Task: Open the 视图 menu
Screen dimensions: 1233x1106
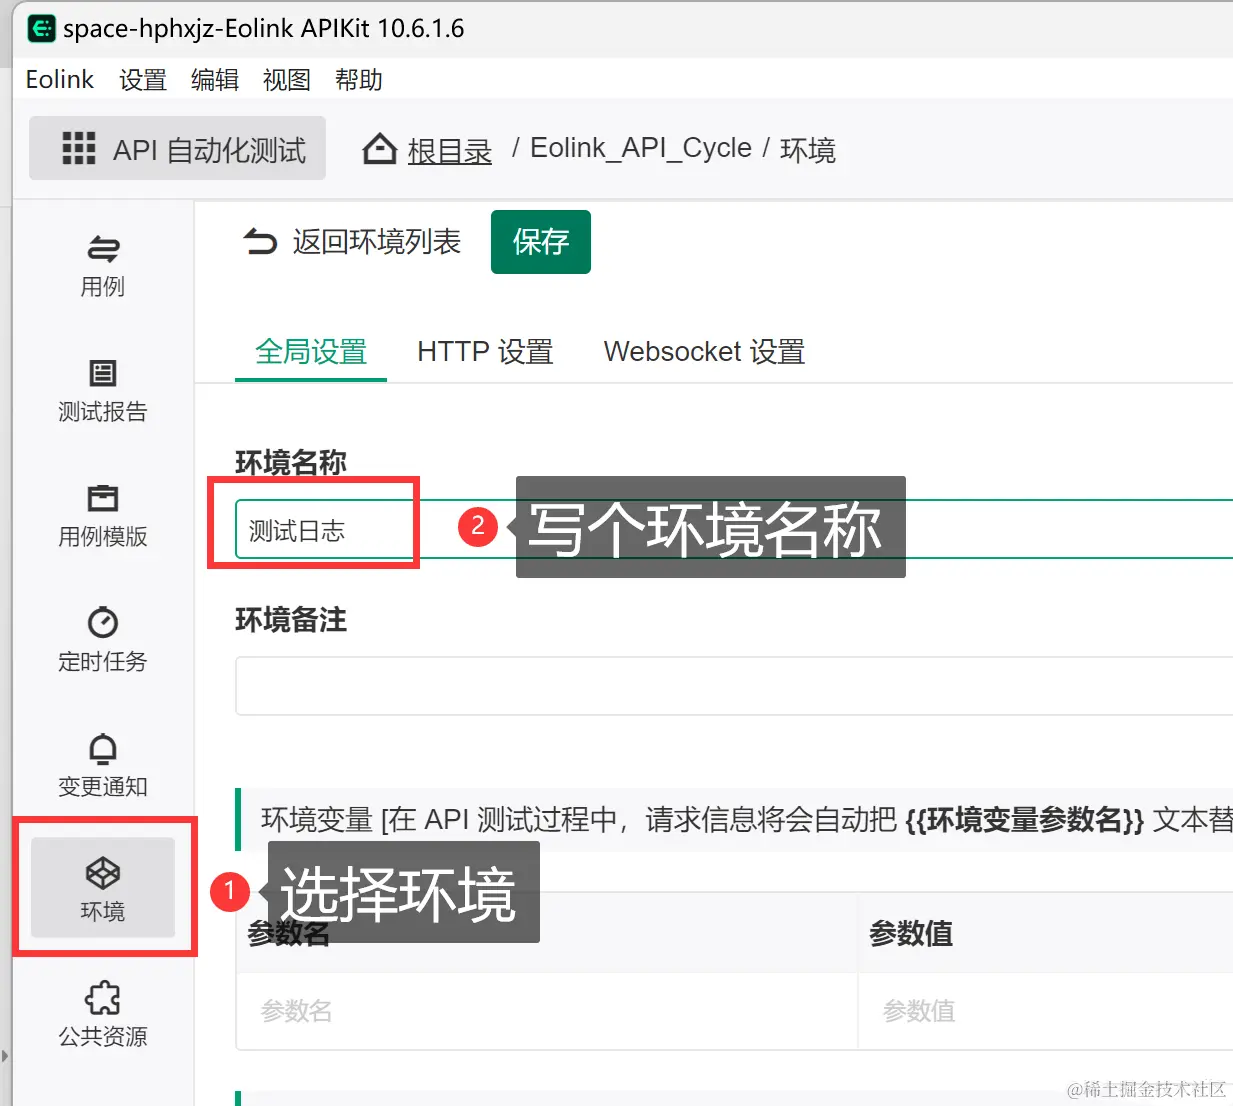Action: click(287, 80)
